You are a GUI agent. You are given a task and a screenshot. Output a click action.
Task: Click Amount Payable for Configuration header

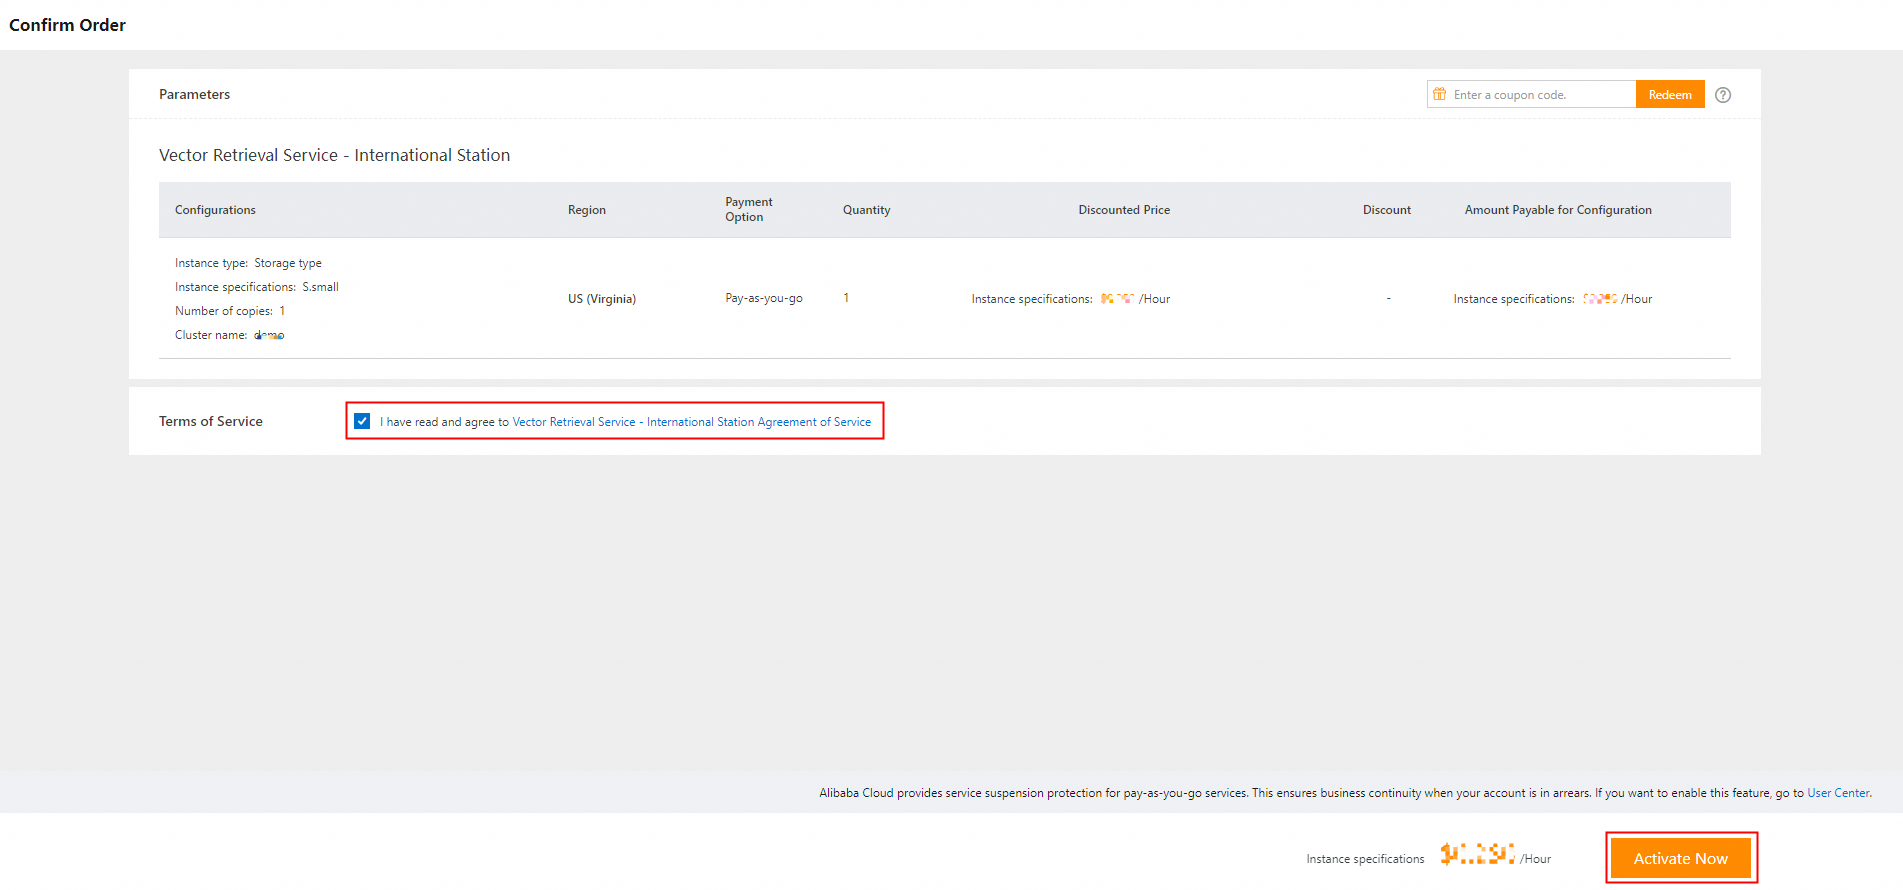(x=1558, y=210)
